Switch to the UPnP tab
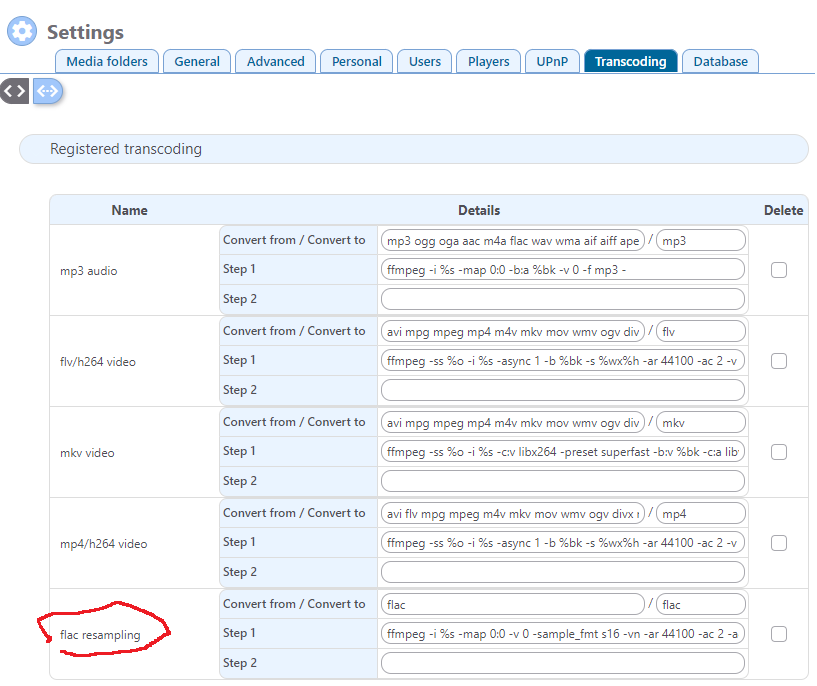817x686 pixels. pyautogui.click(x=552, y=61)
